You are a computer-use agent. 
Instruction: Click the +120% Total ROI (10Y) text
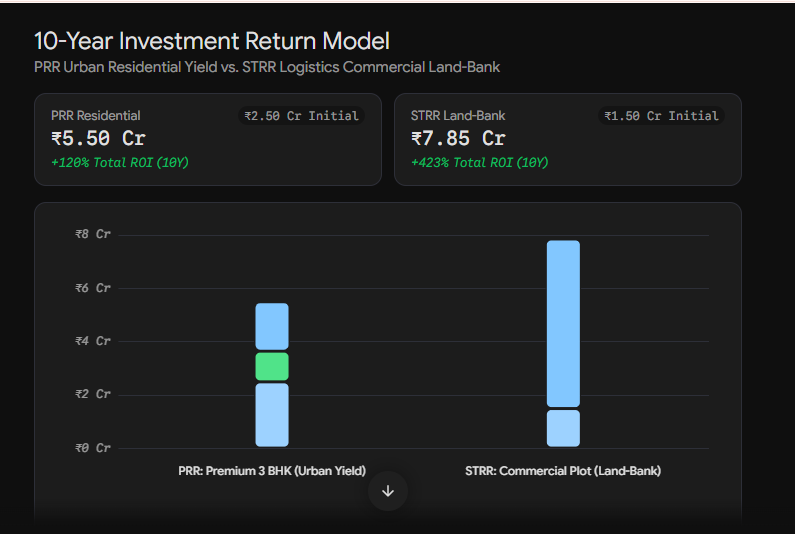120,162
